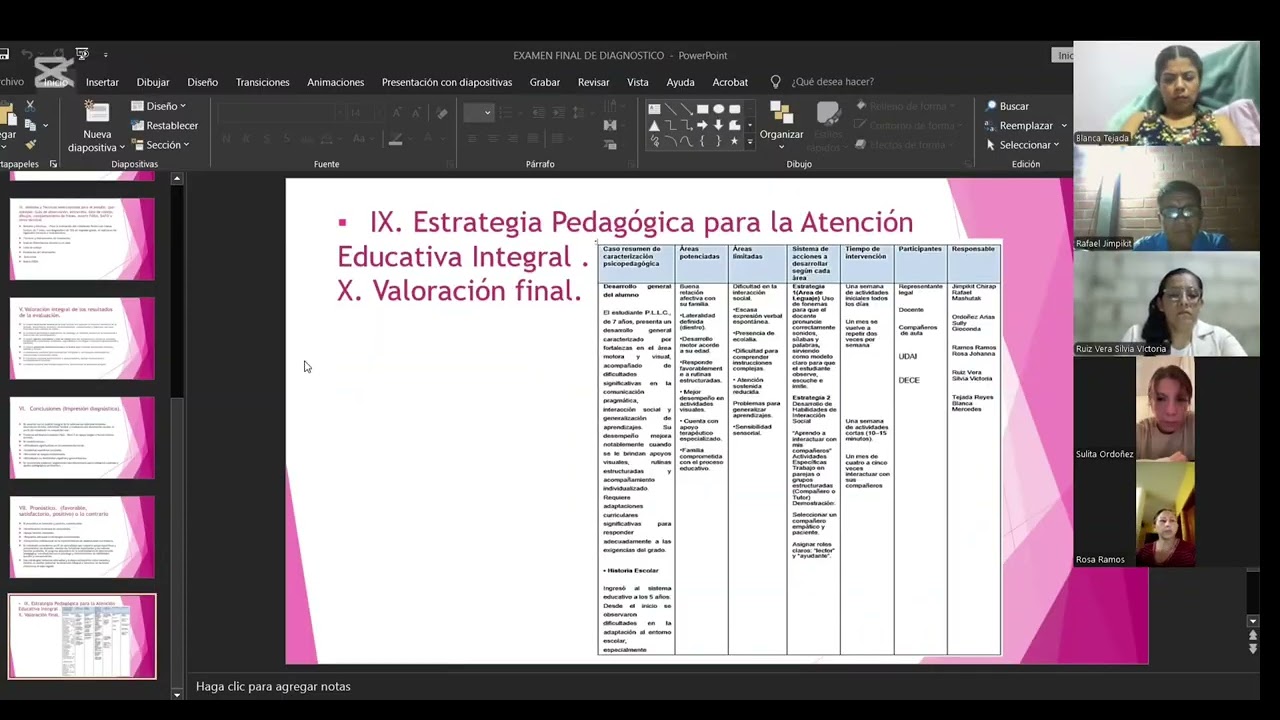Open the Insertar ribbon tab

(102, 82)
